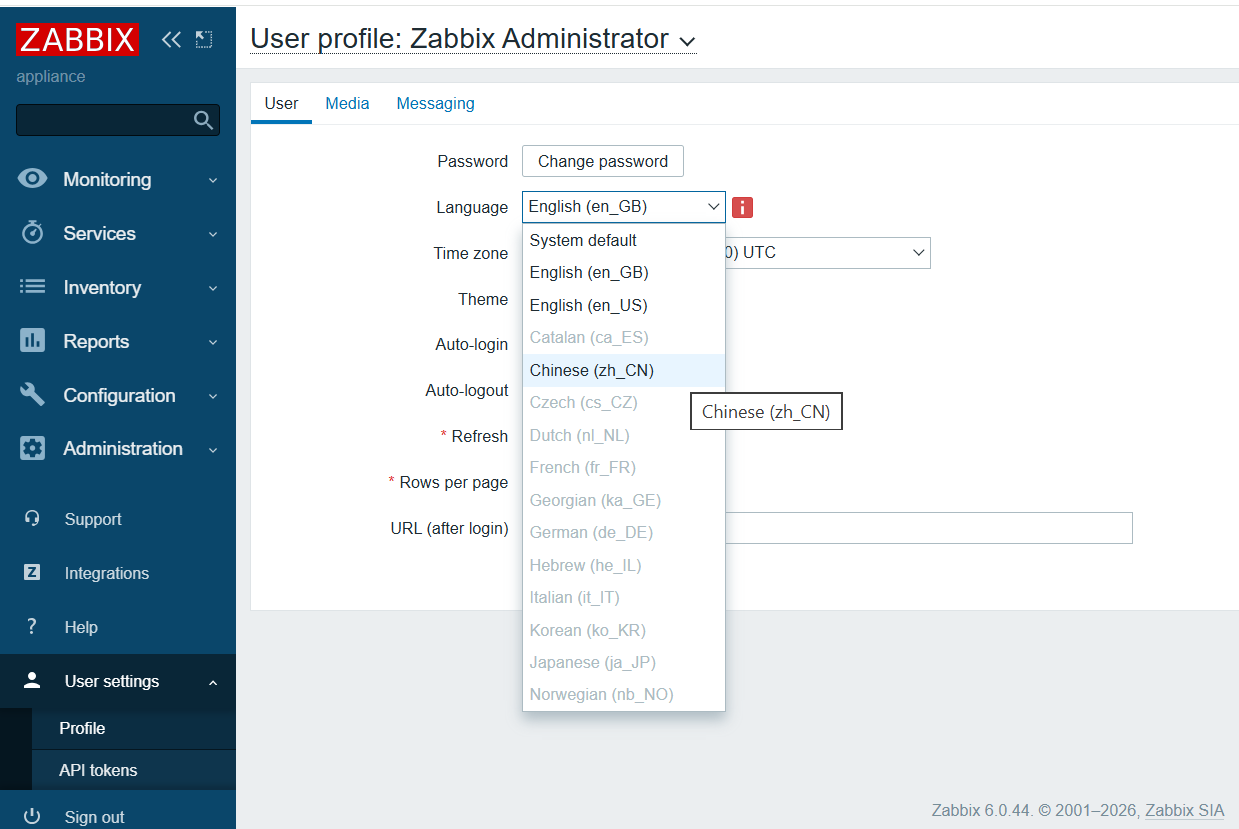Open the Zabbix SIA footer link

point(1184,810)
